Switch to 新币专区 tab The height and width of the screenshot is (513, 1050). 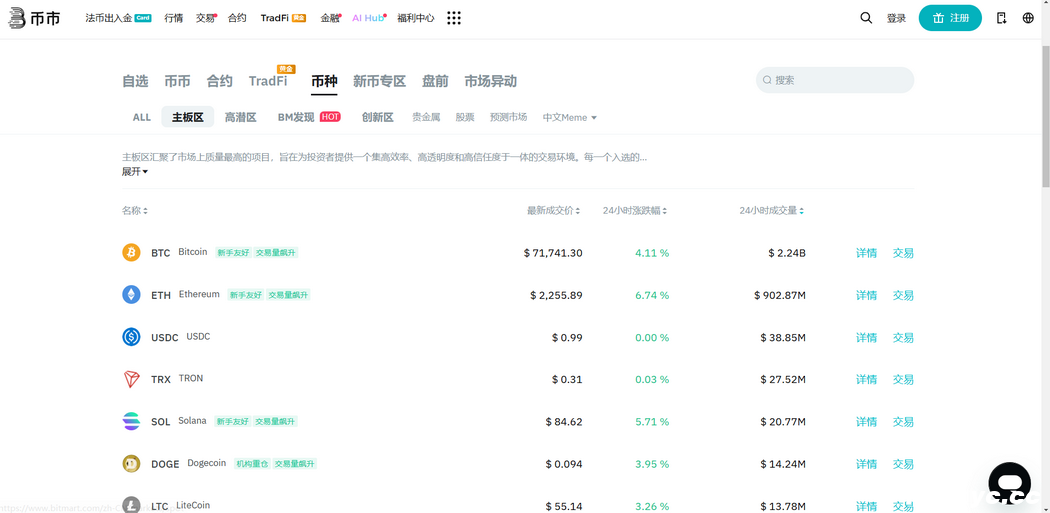tap(379, 81)
